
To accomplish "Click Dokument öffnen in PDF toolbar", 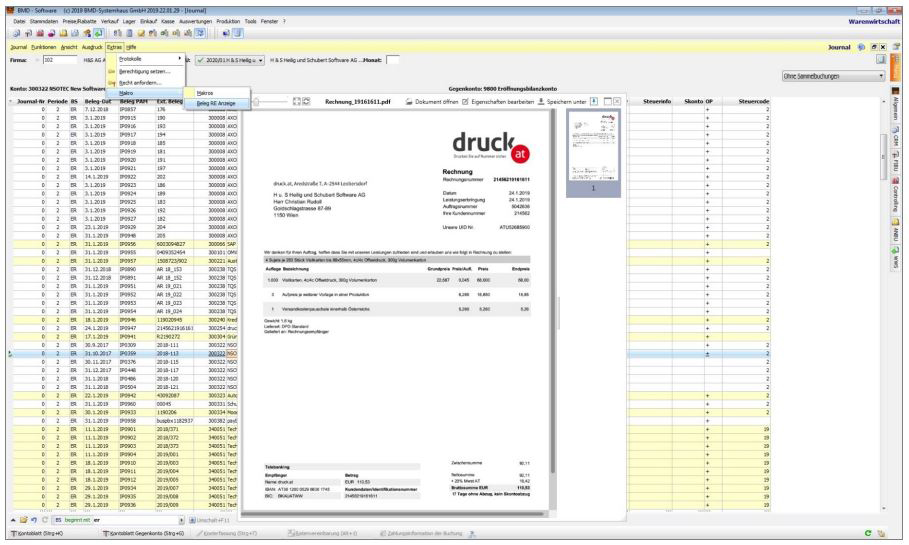I will click(x=432, y=101).
